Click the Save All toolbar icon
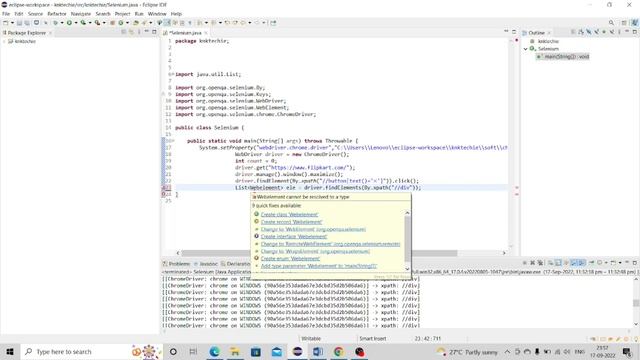 [27, 23]
